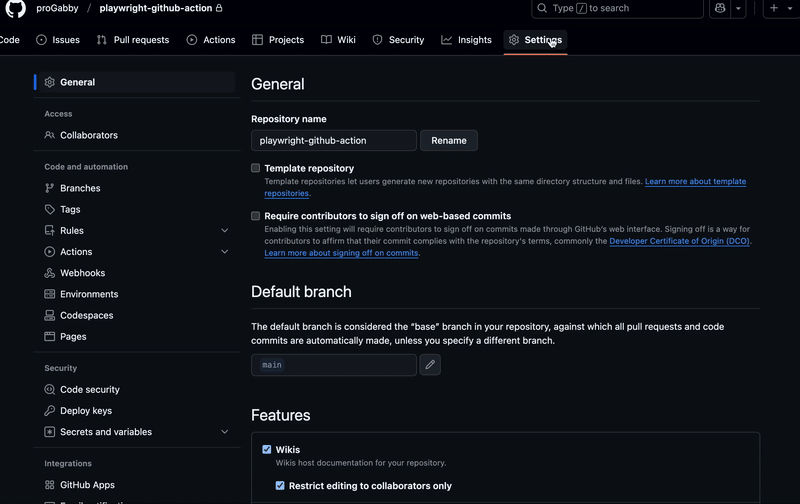Click the pencil edit default branch button
Viewport: 800px width, 504px height.
point(430,365)
